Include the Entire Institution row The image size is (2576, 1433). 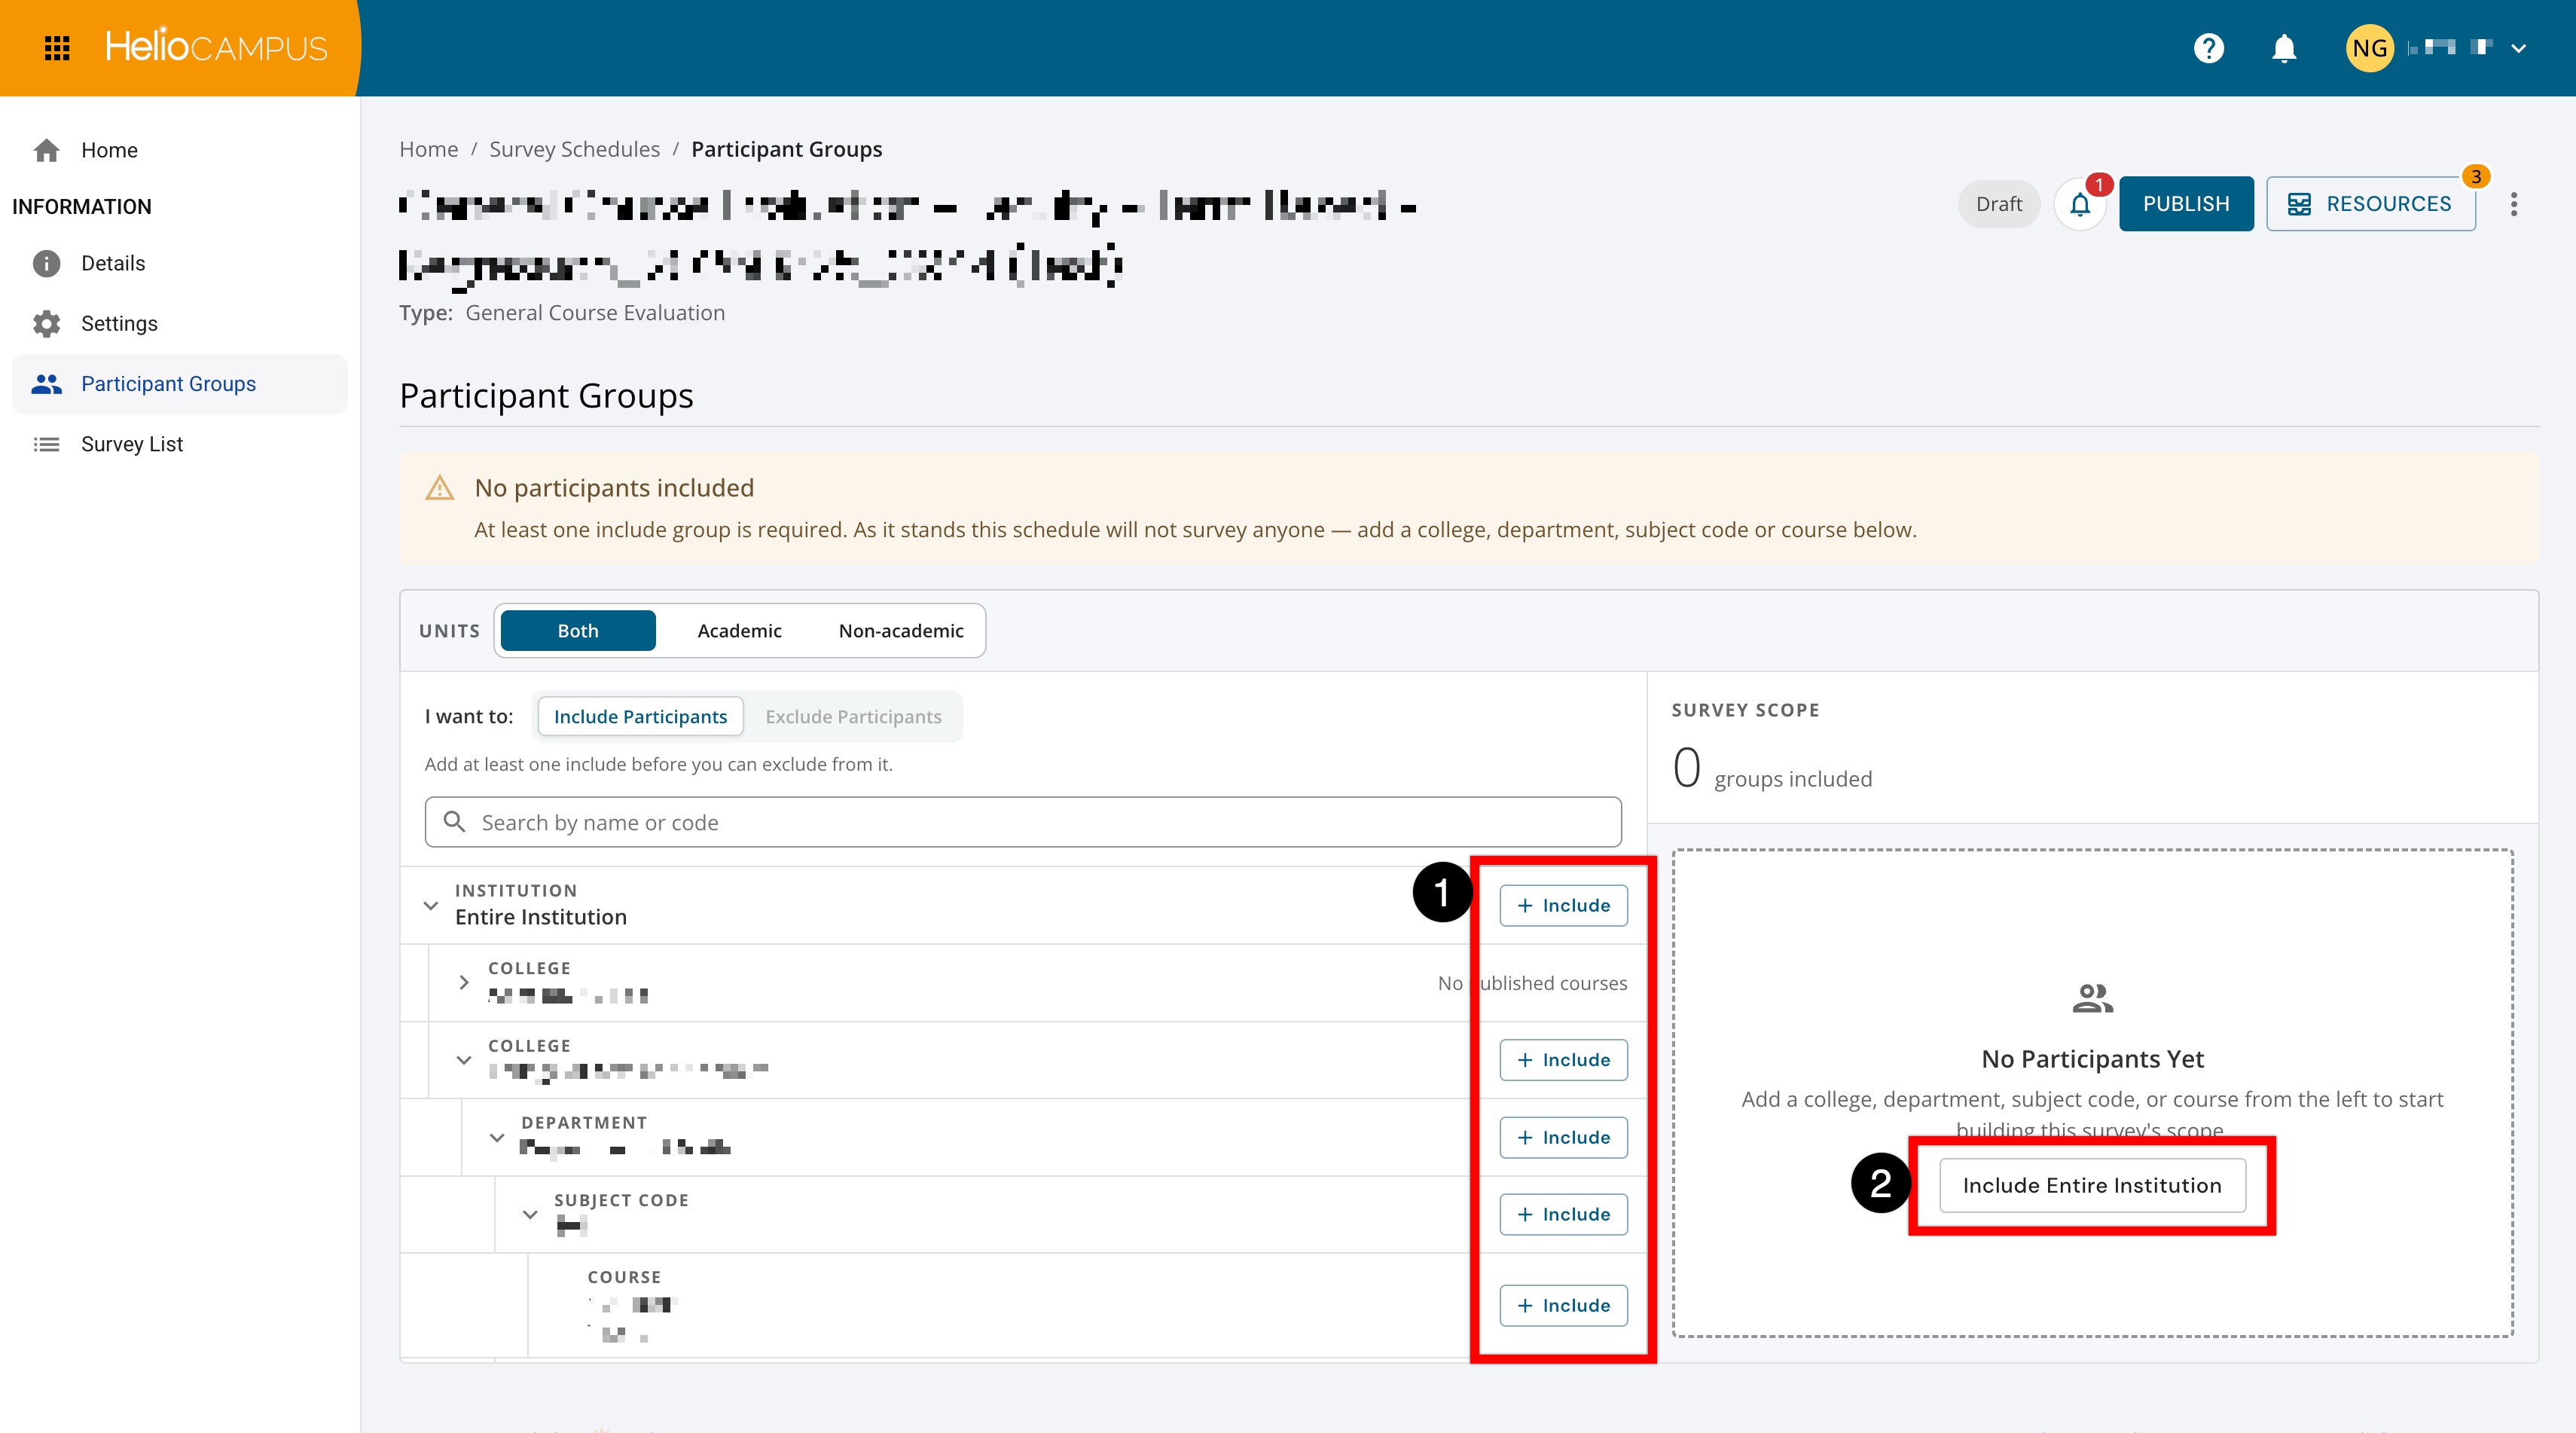[1563, 906]
